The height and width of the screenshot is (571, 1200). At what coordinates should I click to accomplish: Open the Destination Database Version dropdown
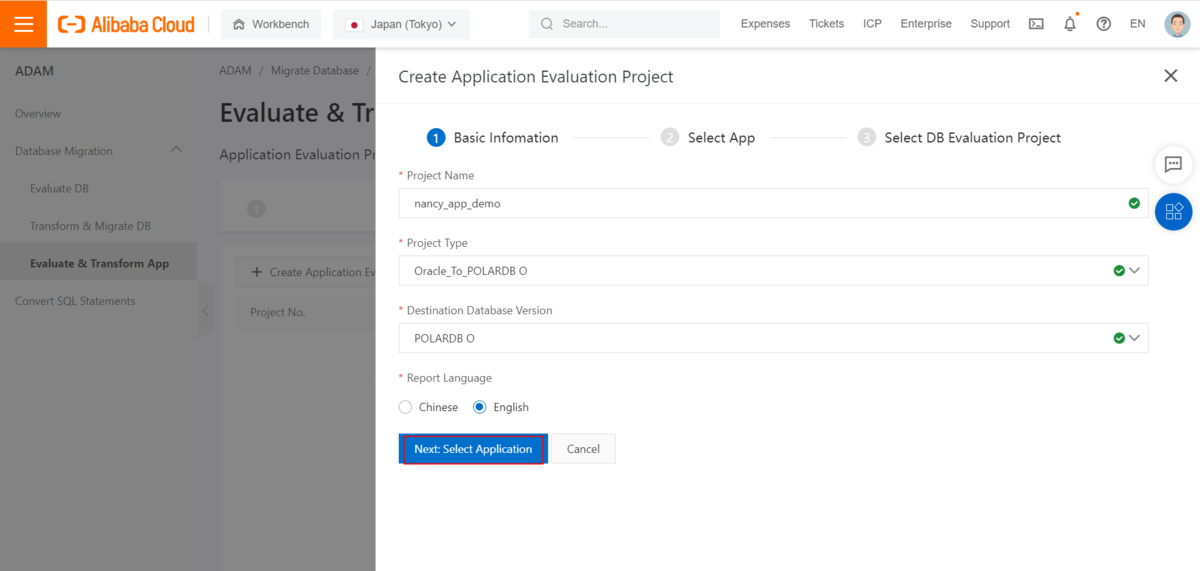[x=773, y=338]
